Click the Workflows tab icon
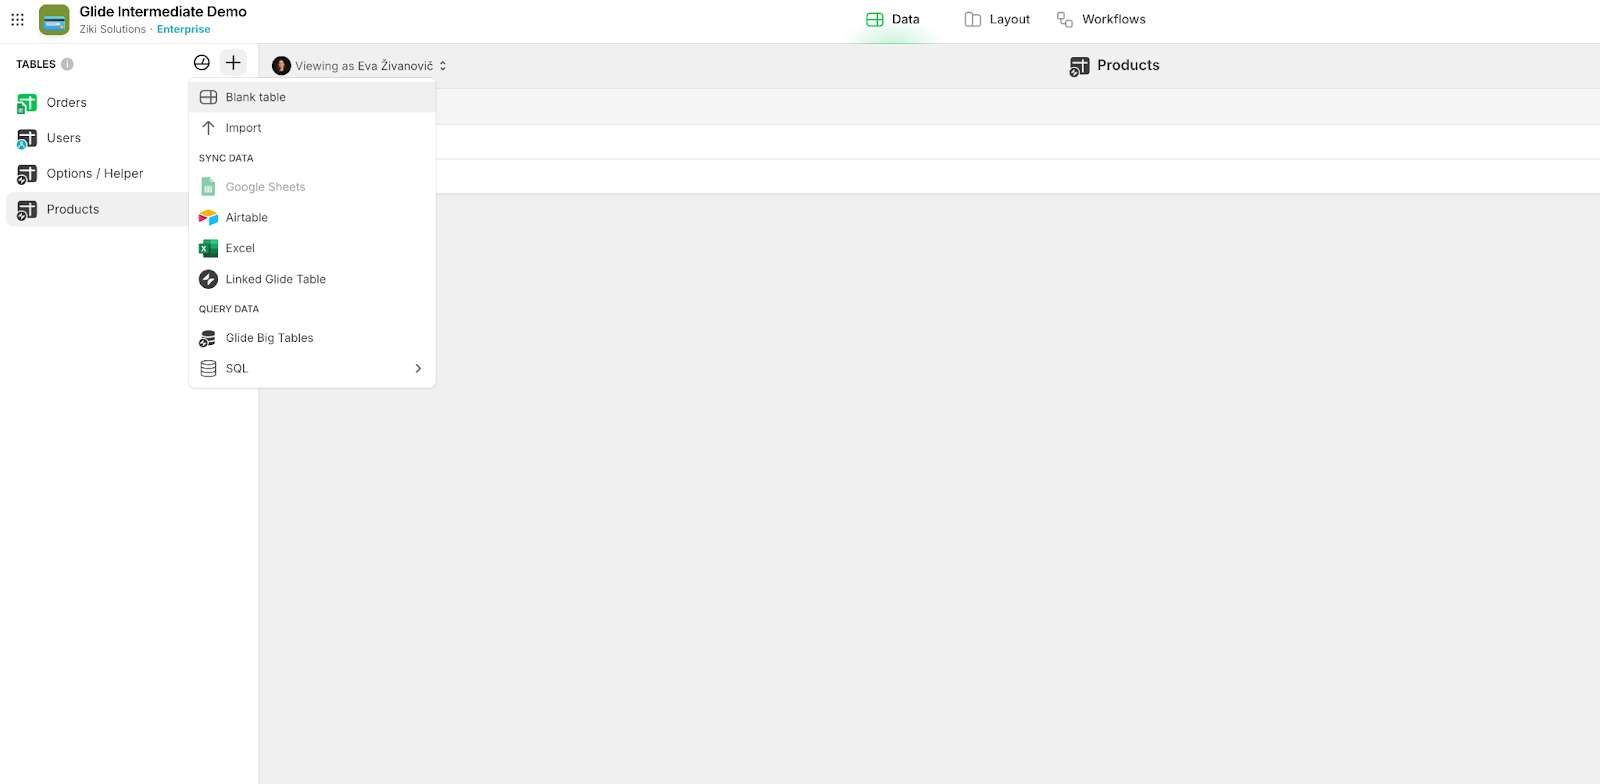Image resolution: width=1600 pixels, height=784 pixels. click(x=1065, y=19)
